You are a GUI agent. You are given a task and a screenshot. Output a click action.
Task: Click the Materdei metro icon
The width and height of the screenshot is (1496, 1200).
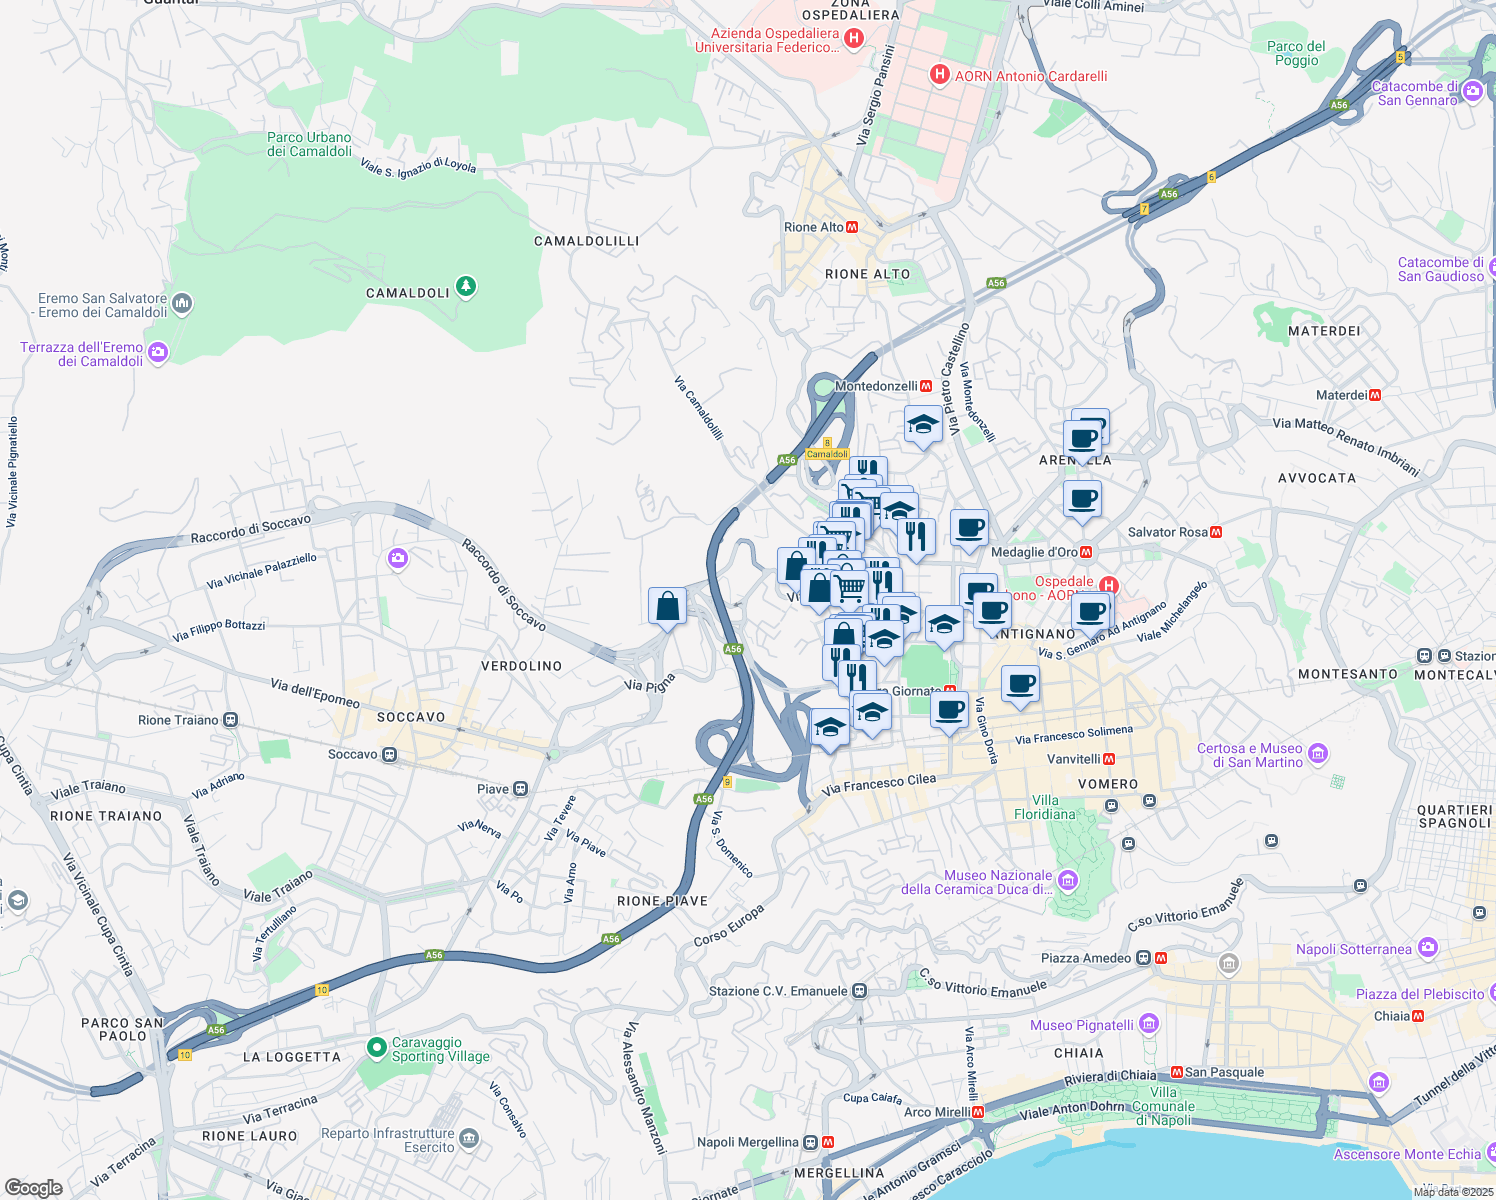(1375, 395)
